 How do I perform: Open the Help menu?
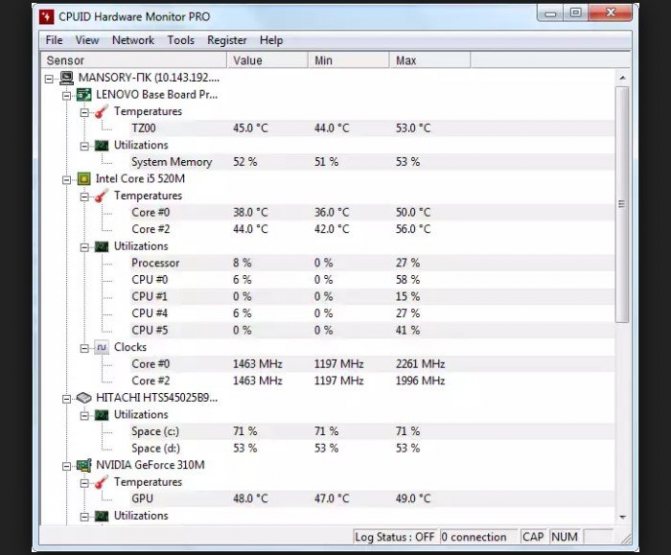click(271, 40)
